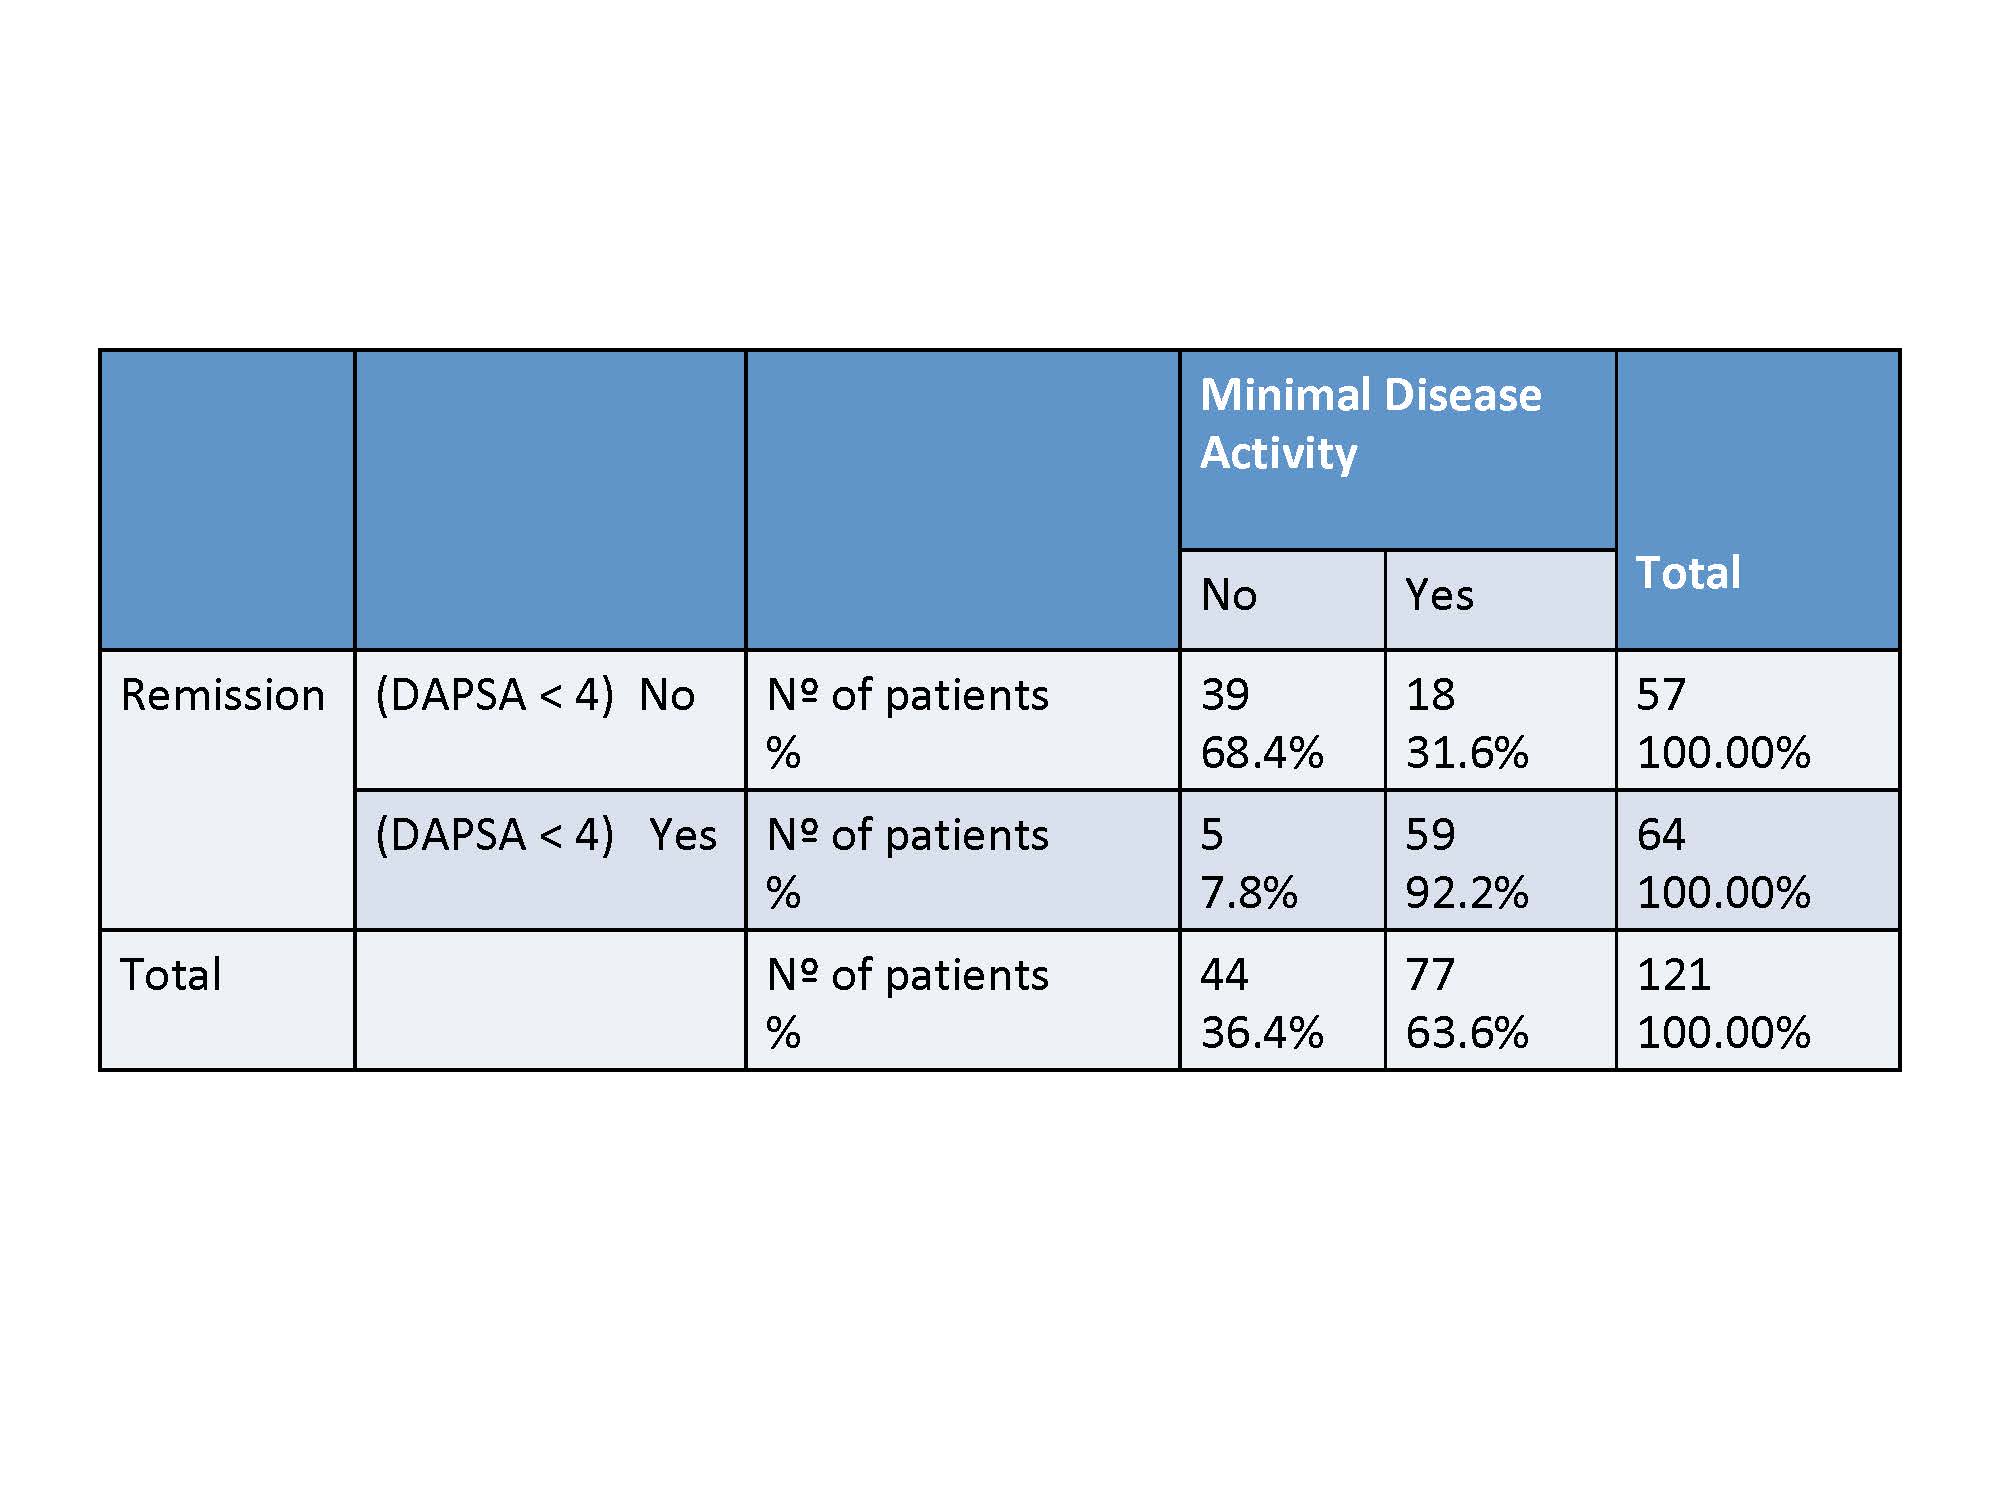
Task: Click the value 59 in the table
Action: pyautogui.click(x=1430, y=835)
